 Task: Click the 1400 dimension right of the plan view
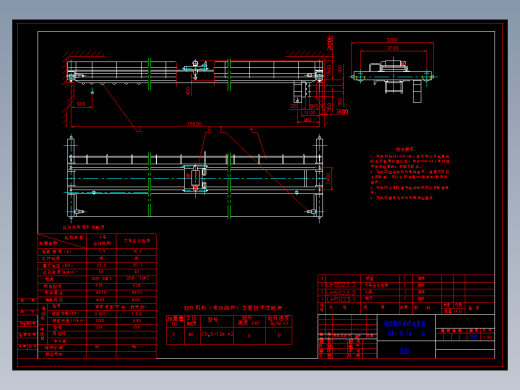(x=328, y=178)
